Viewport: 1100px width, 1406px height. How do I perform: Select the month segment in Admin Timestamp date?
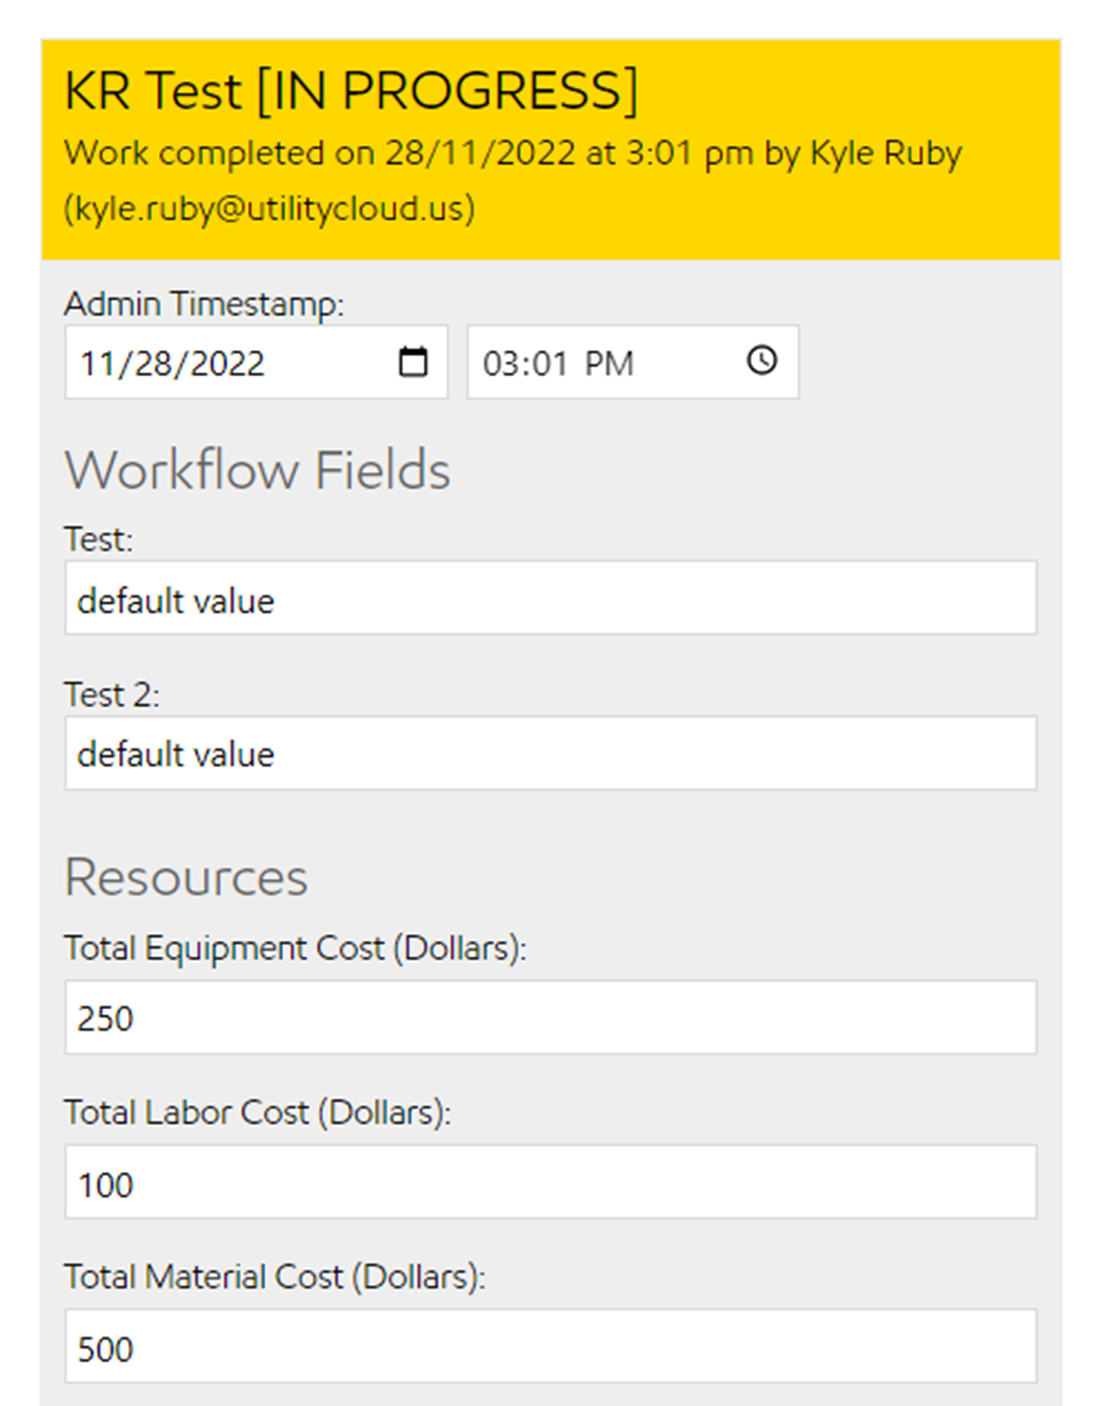click(97, 364)
